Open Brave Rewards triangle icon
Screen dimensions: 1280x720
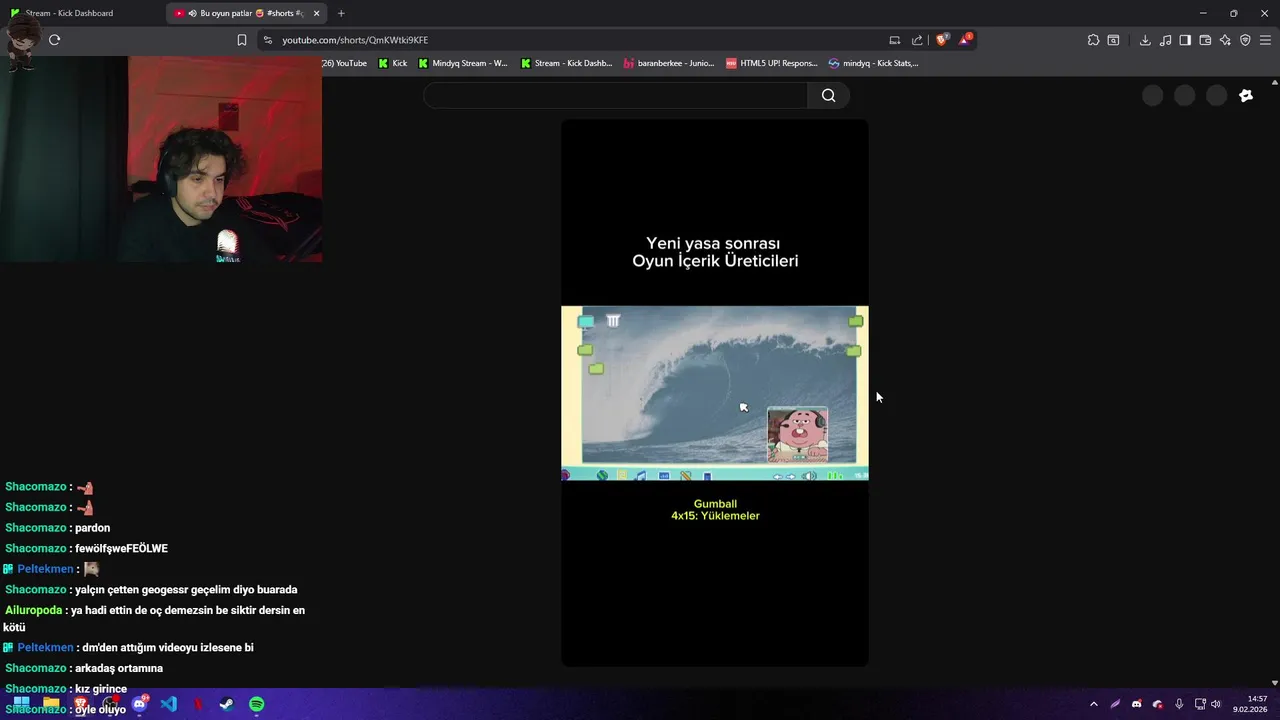pyautogui.click(x=965, y=40)
